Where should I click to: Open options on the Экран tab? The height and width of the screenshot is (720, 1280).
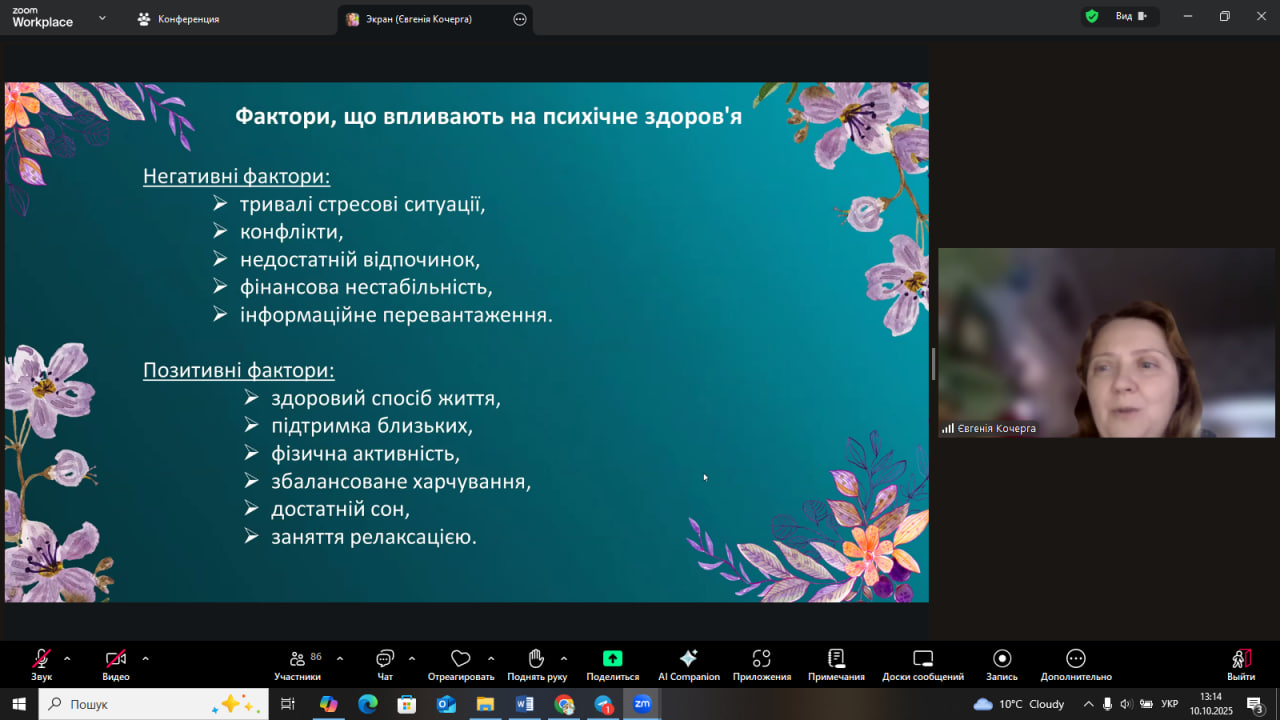pyautogui.click(x=519, y=19)
